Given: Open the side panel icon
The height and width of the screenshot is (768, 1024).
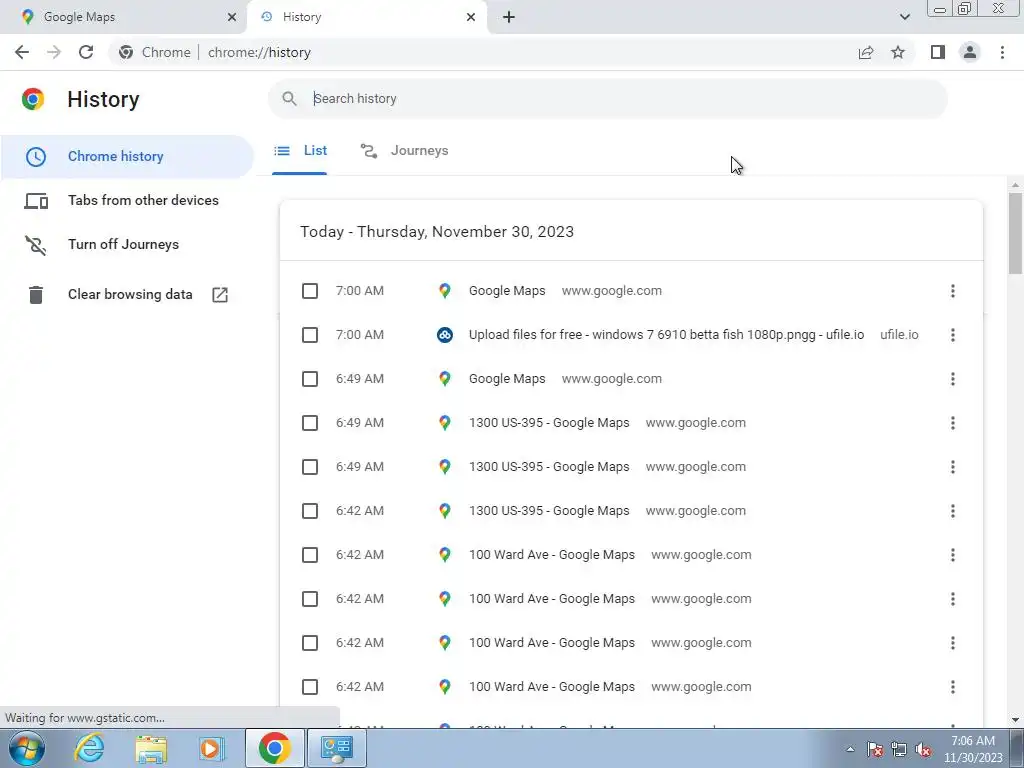Looking at the screenshot, I should (x=938, y=52).
